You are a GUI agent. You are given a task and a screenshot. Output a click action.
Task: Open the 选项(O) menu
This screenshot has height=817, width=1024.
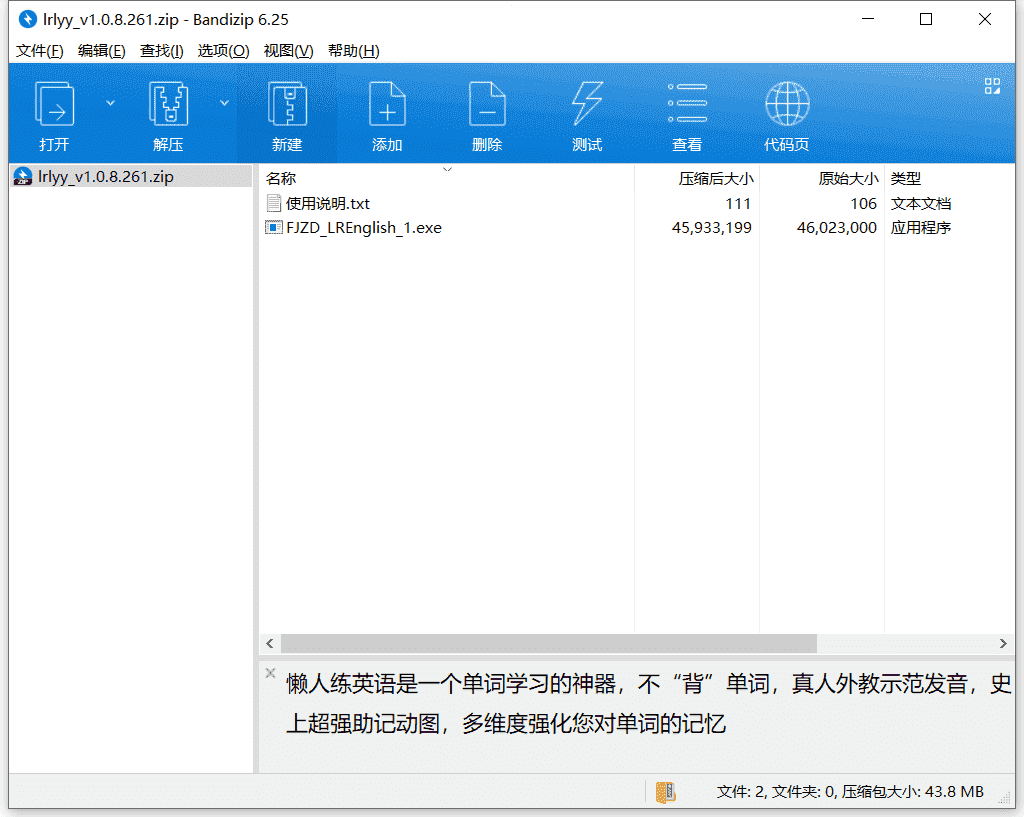click(x=223, y=51)
